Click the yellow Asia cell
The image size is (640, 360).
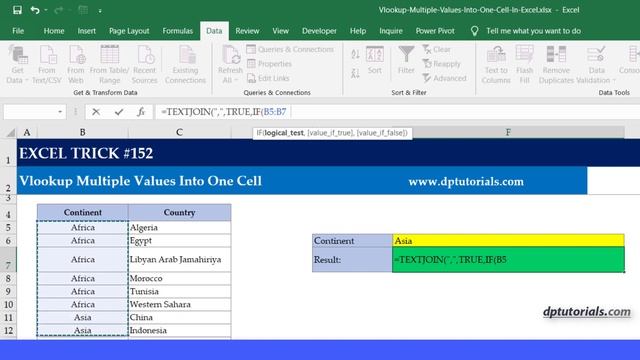pos(508,240)
